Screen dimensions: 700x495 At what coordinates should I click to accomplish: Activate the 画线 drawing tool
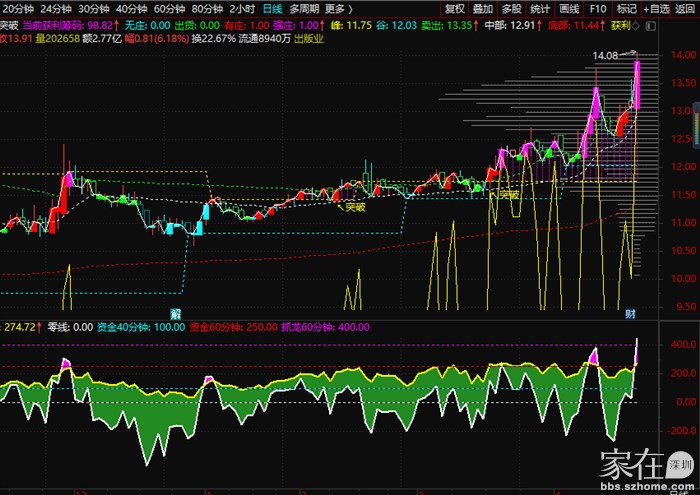click(x=566, y=7)
